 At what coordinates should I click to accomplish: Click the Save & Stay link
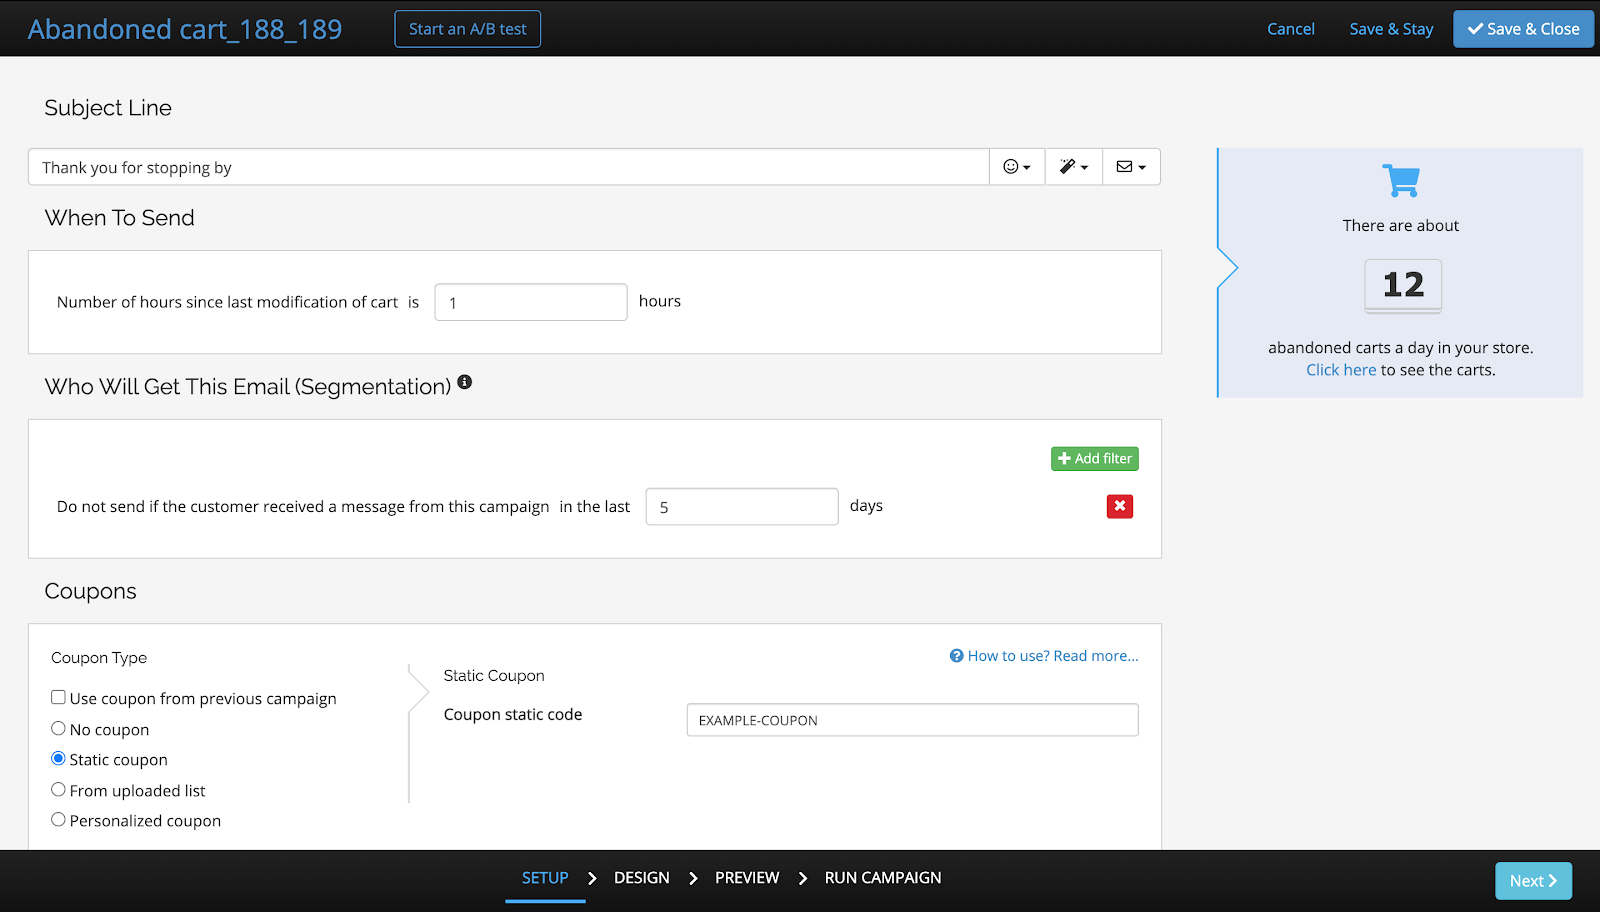(1391, 29)
